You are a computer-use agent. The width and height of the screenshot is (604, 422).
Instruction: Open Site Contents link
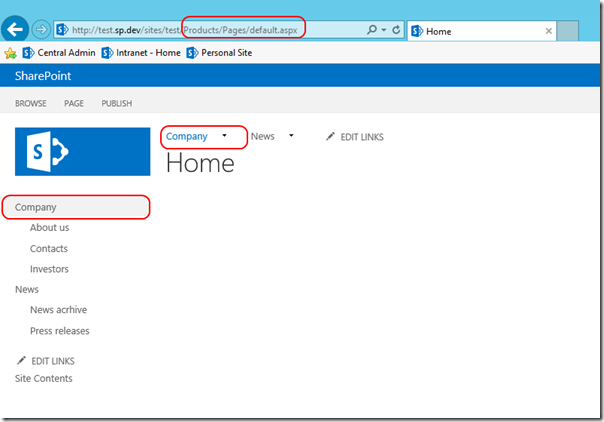pyautogui.click(x=44, y=378)
